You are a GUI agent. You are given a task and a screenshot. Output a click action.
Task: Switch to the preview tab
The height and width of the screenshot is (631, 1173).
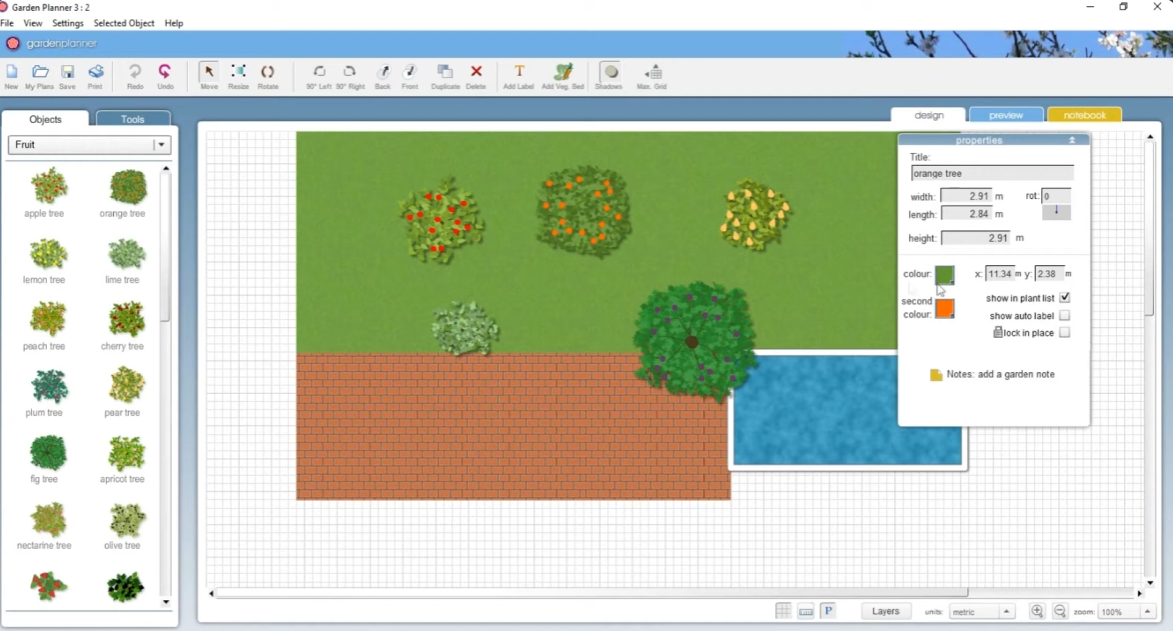(x=1005, y=115)
